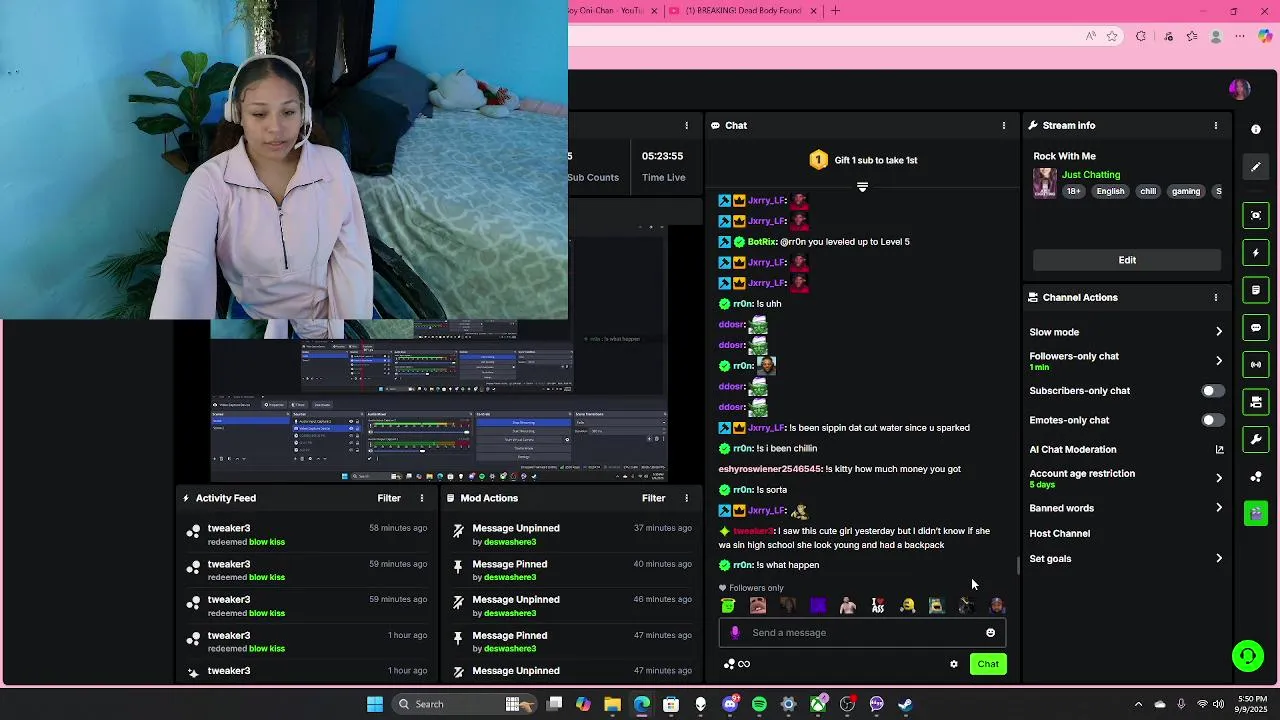Show hidden system tray icons
1280x720 pixels.
[1138, 704]
